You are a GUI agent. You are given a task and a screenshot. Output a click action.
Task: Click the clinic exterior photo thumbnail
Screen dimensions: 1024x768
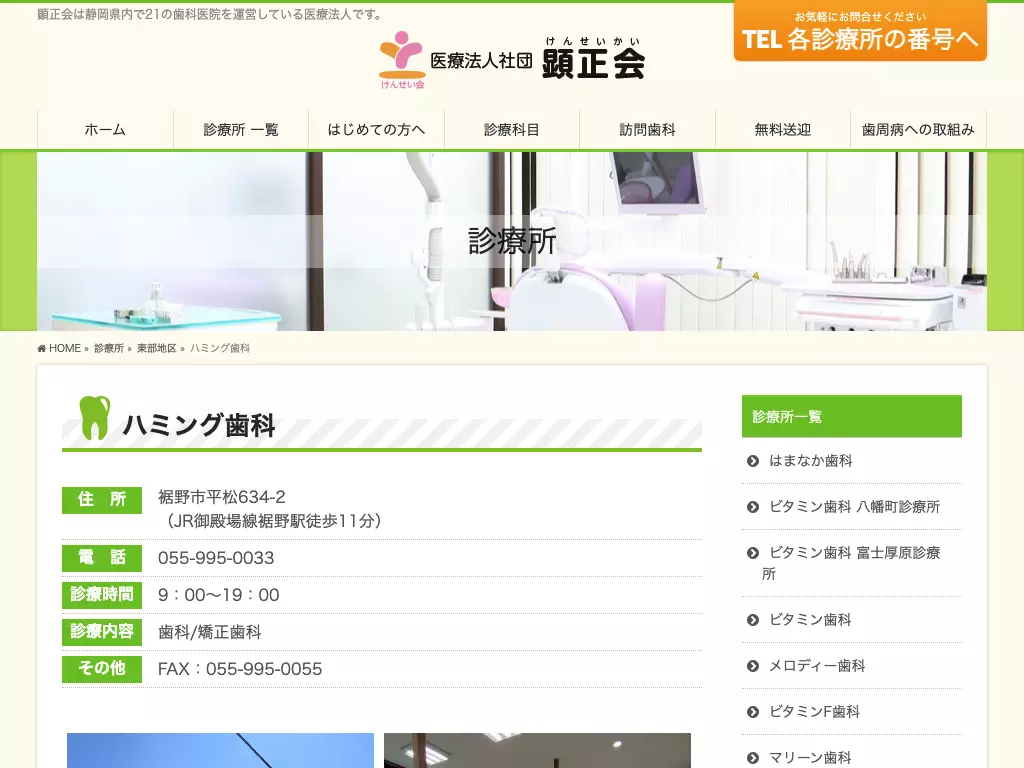tap(220, 750)
